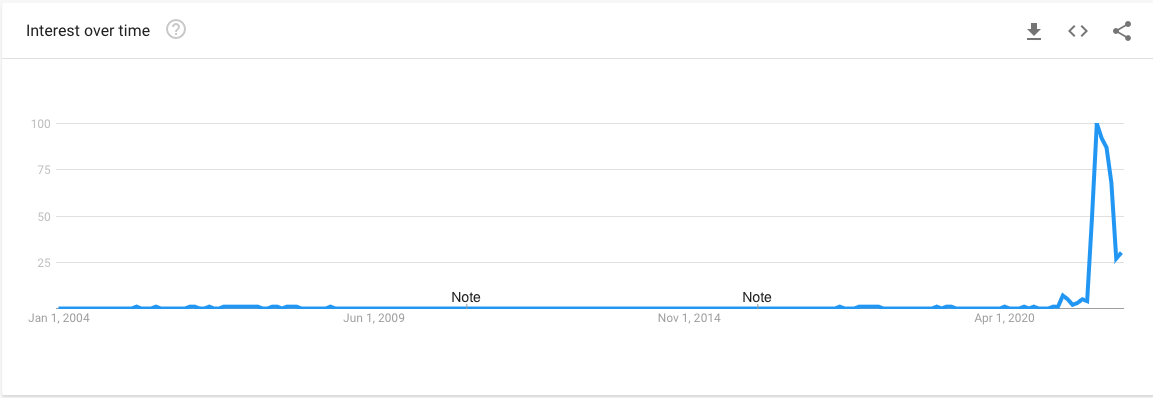Screen dimensions: 1153x398
Task: Click the 25 y-axis label
Action: pos(43,263)
